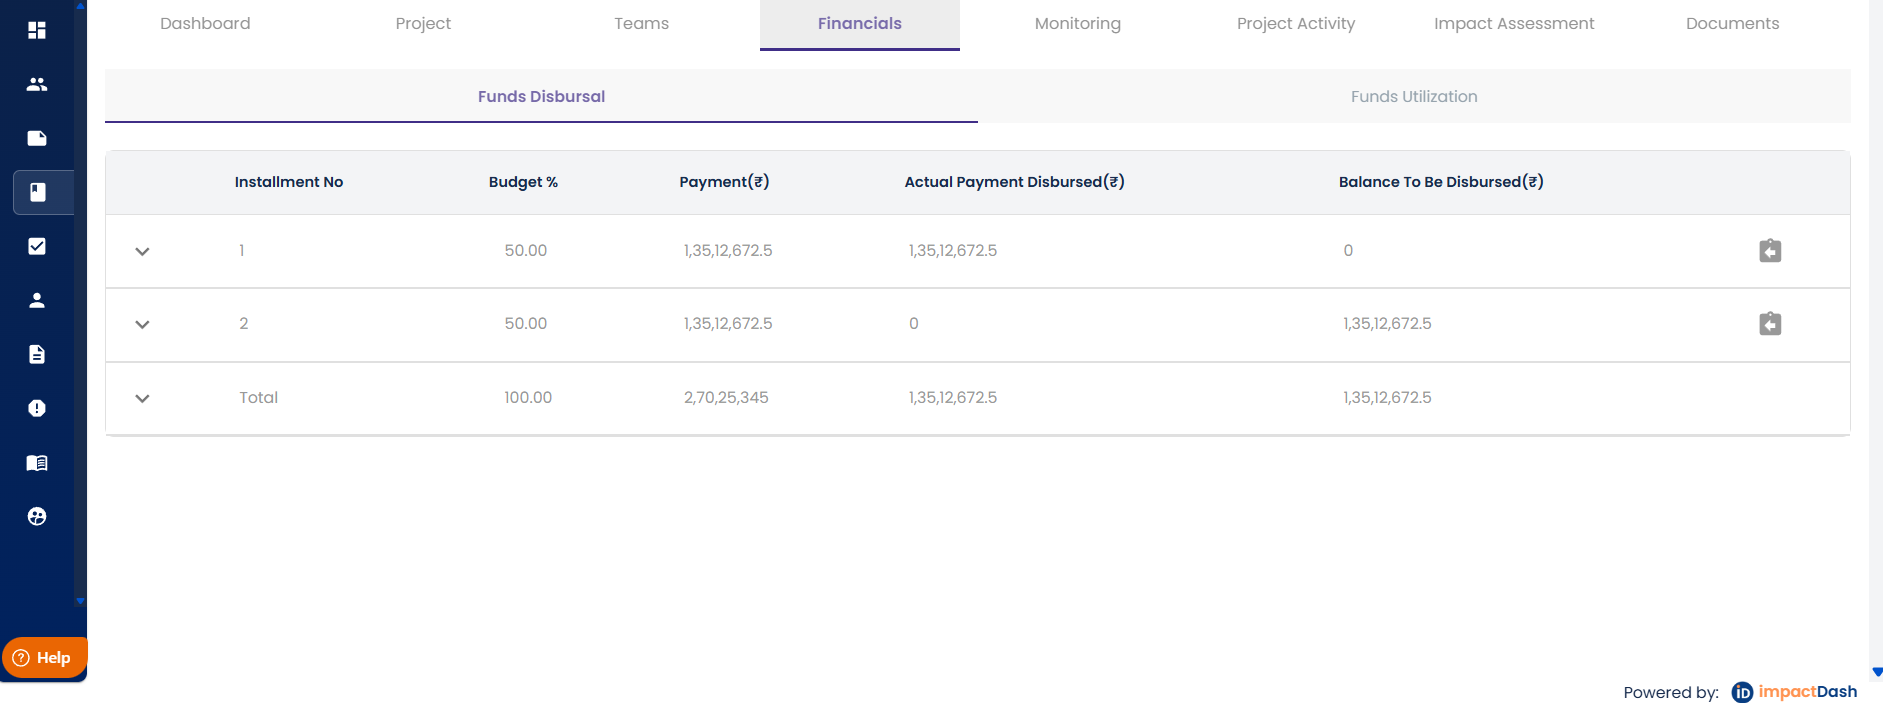Expand installment 1 row
The image size is (1883, 703).
coord(142,252)
